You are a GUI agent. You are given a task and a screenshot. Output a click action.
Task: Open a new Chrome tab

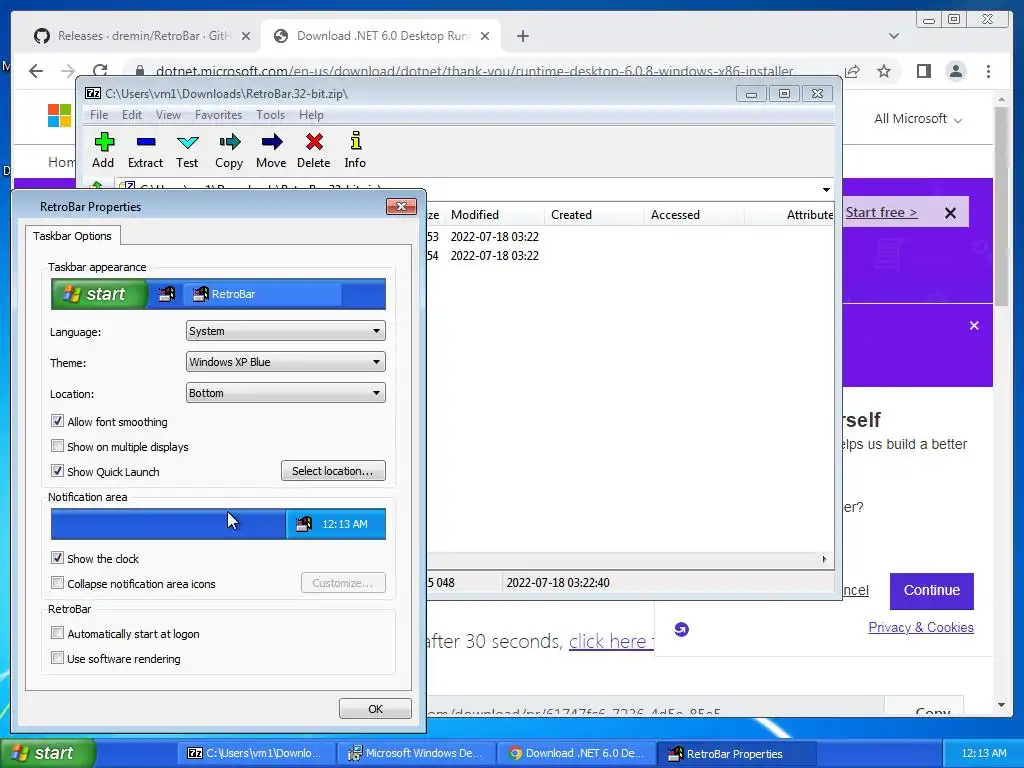point(522,36)
